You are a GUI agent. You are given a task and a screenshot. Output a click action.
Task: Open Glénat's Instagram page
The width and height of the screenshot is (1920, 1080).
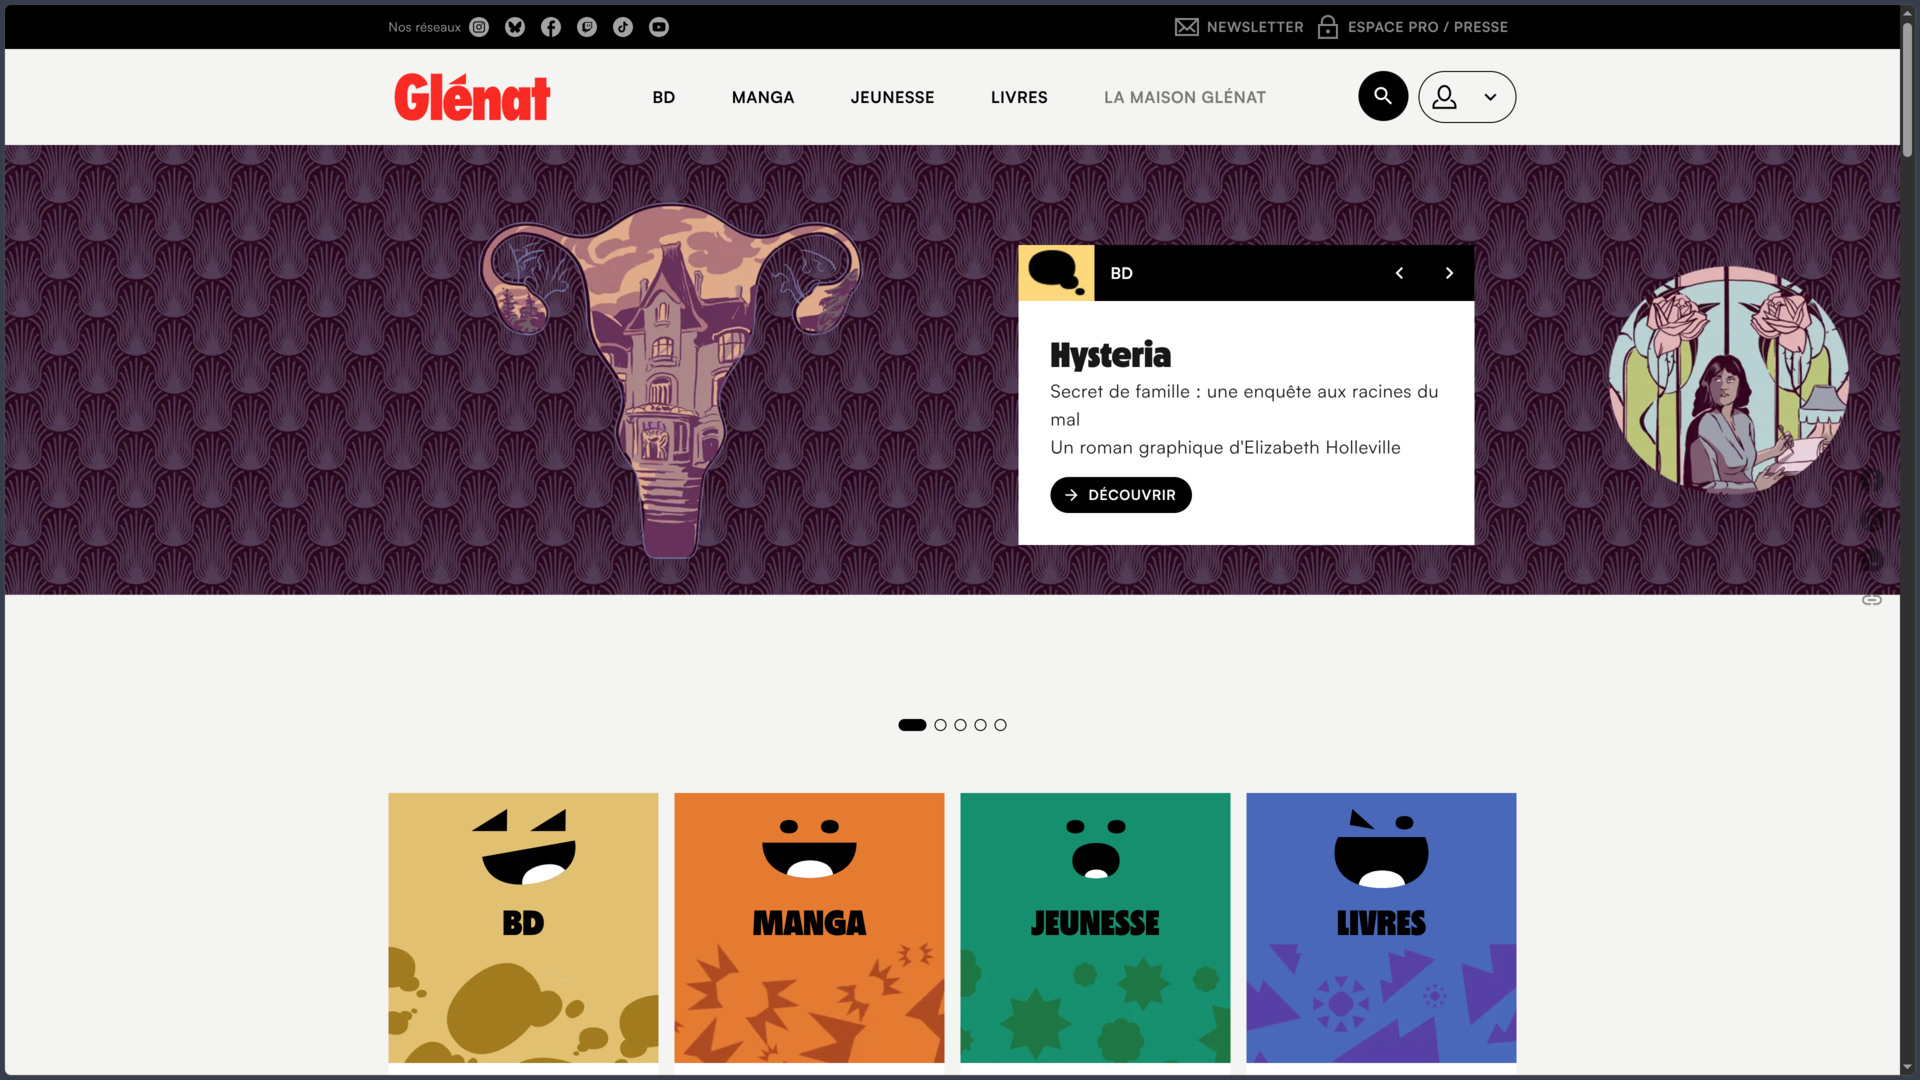click(x=479, y=27)
